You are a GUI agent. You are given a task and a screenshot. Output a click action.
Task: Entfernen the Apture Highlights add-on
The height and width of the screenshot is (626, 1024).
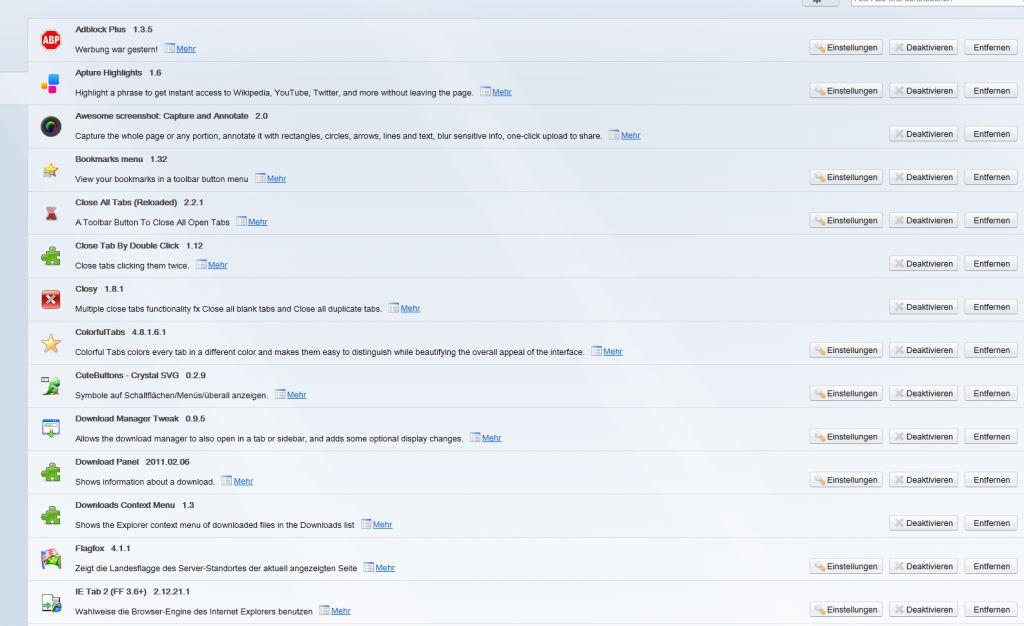tap(991, 91)
